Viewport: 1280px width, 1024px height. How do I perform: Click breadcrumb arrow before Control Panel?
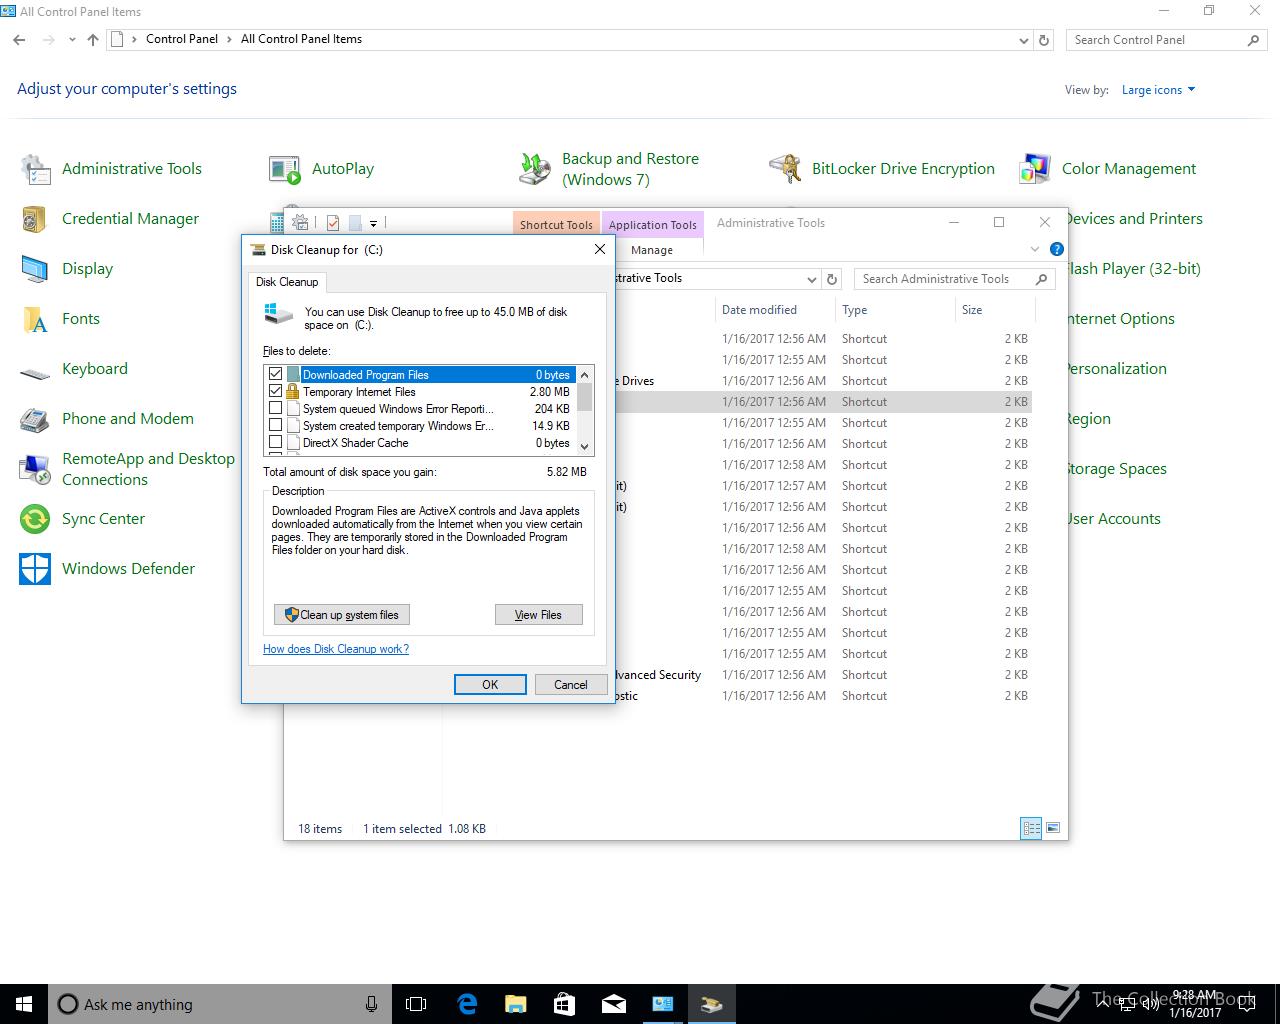[135, 40]
